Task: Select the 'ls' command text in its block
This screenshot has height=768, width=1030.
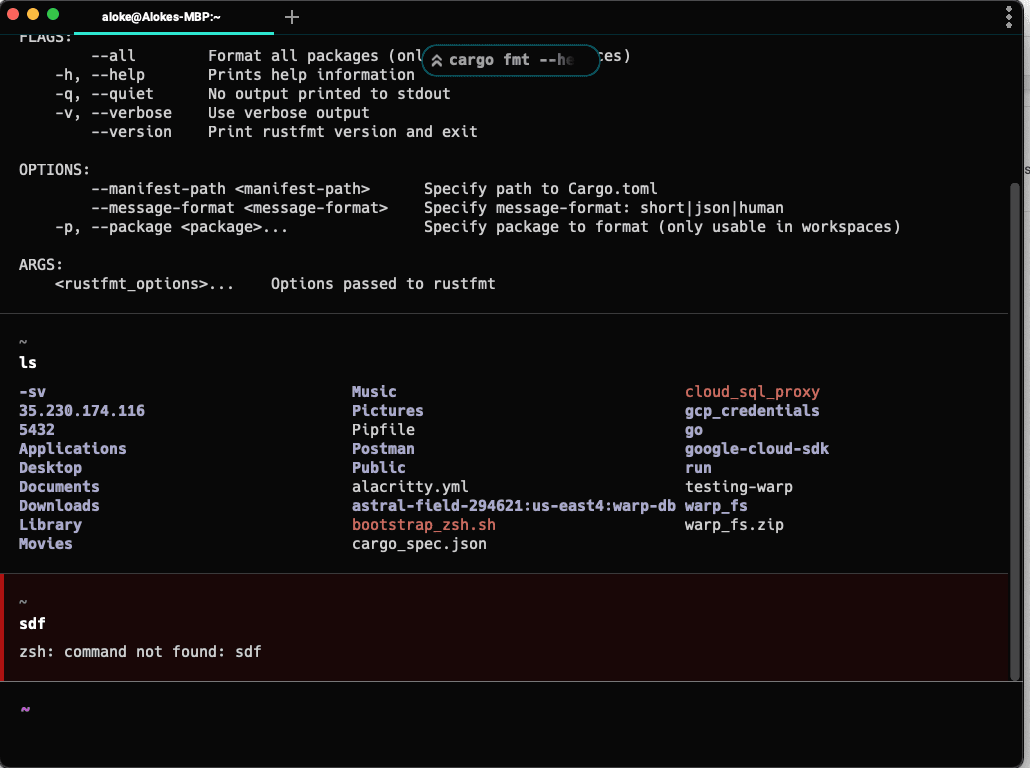Action: [28, 363]
